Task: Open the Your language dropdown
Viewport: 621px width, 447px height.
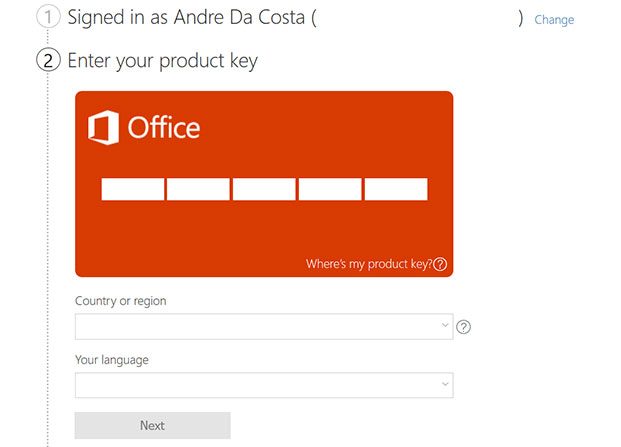Action: (x=264, y=385)
